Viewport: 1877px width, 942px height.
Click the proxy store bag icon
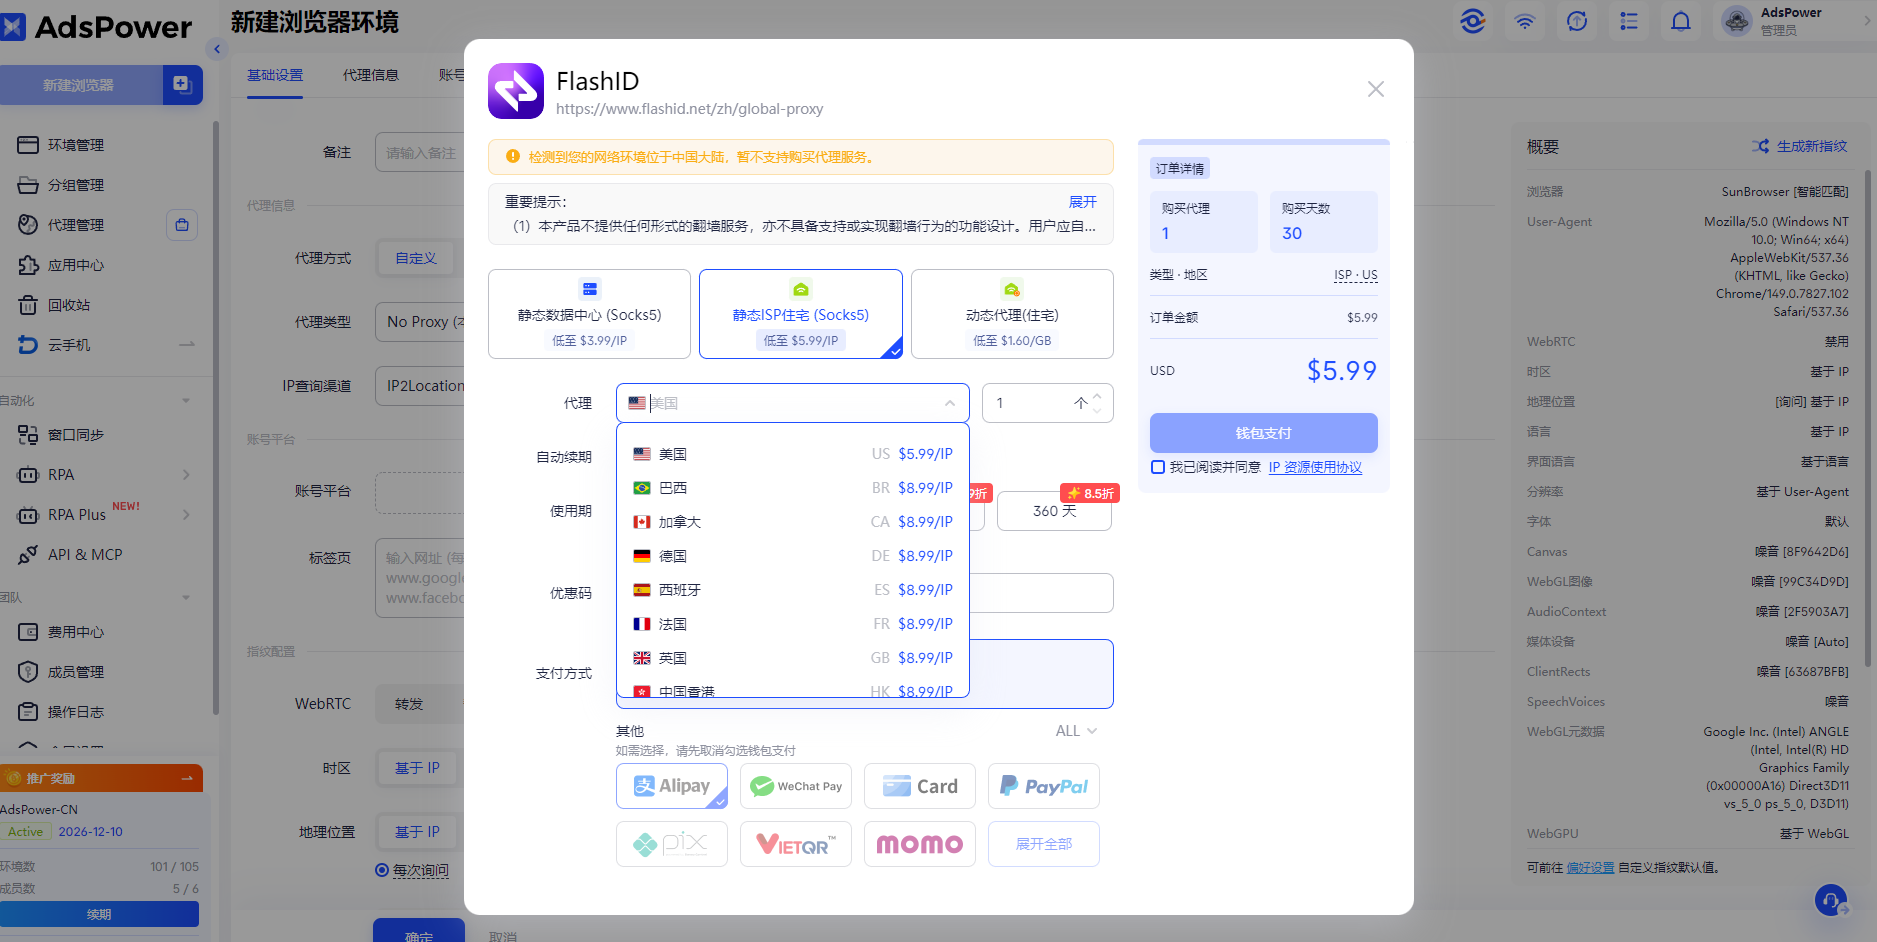182,225
